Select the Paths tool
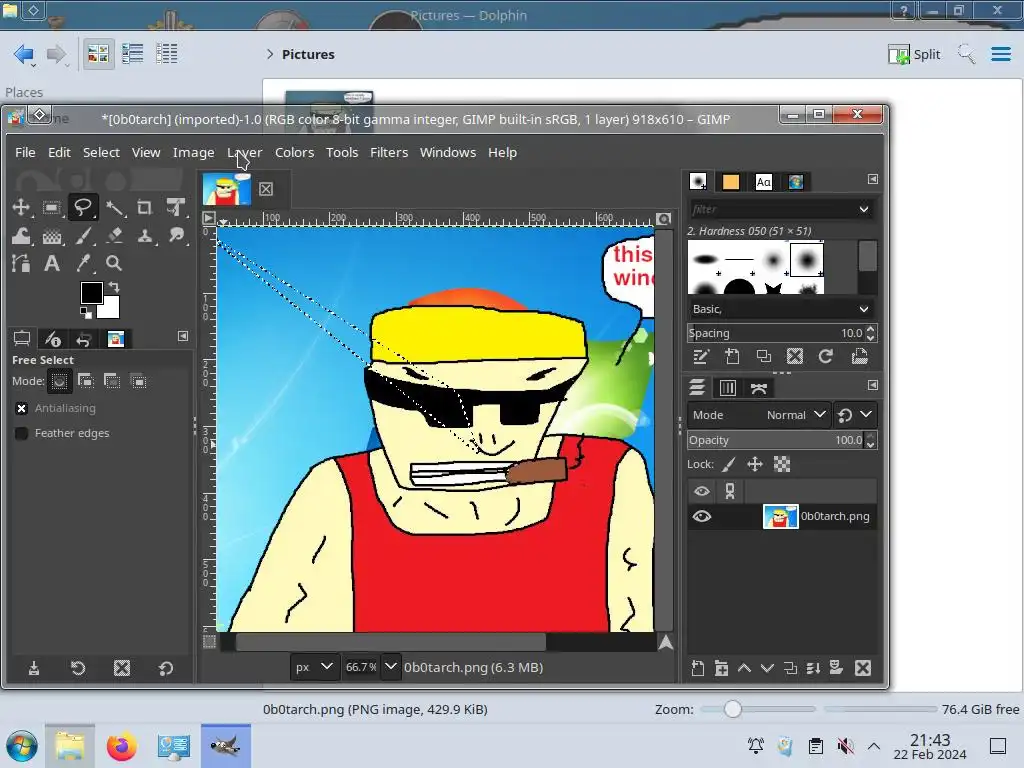1024x768 pixels. point(21,263)
